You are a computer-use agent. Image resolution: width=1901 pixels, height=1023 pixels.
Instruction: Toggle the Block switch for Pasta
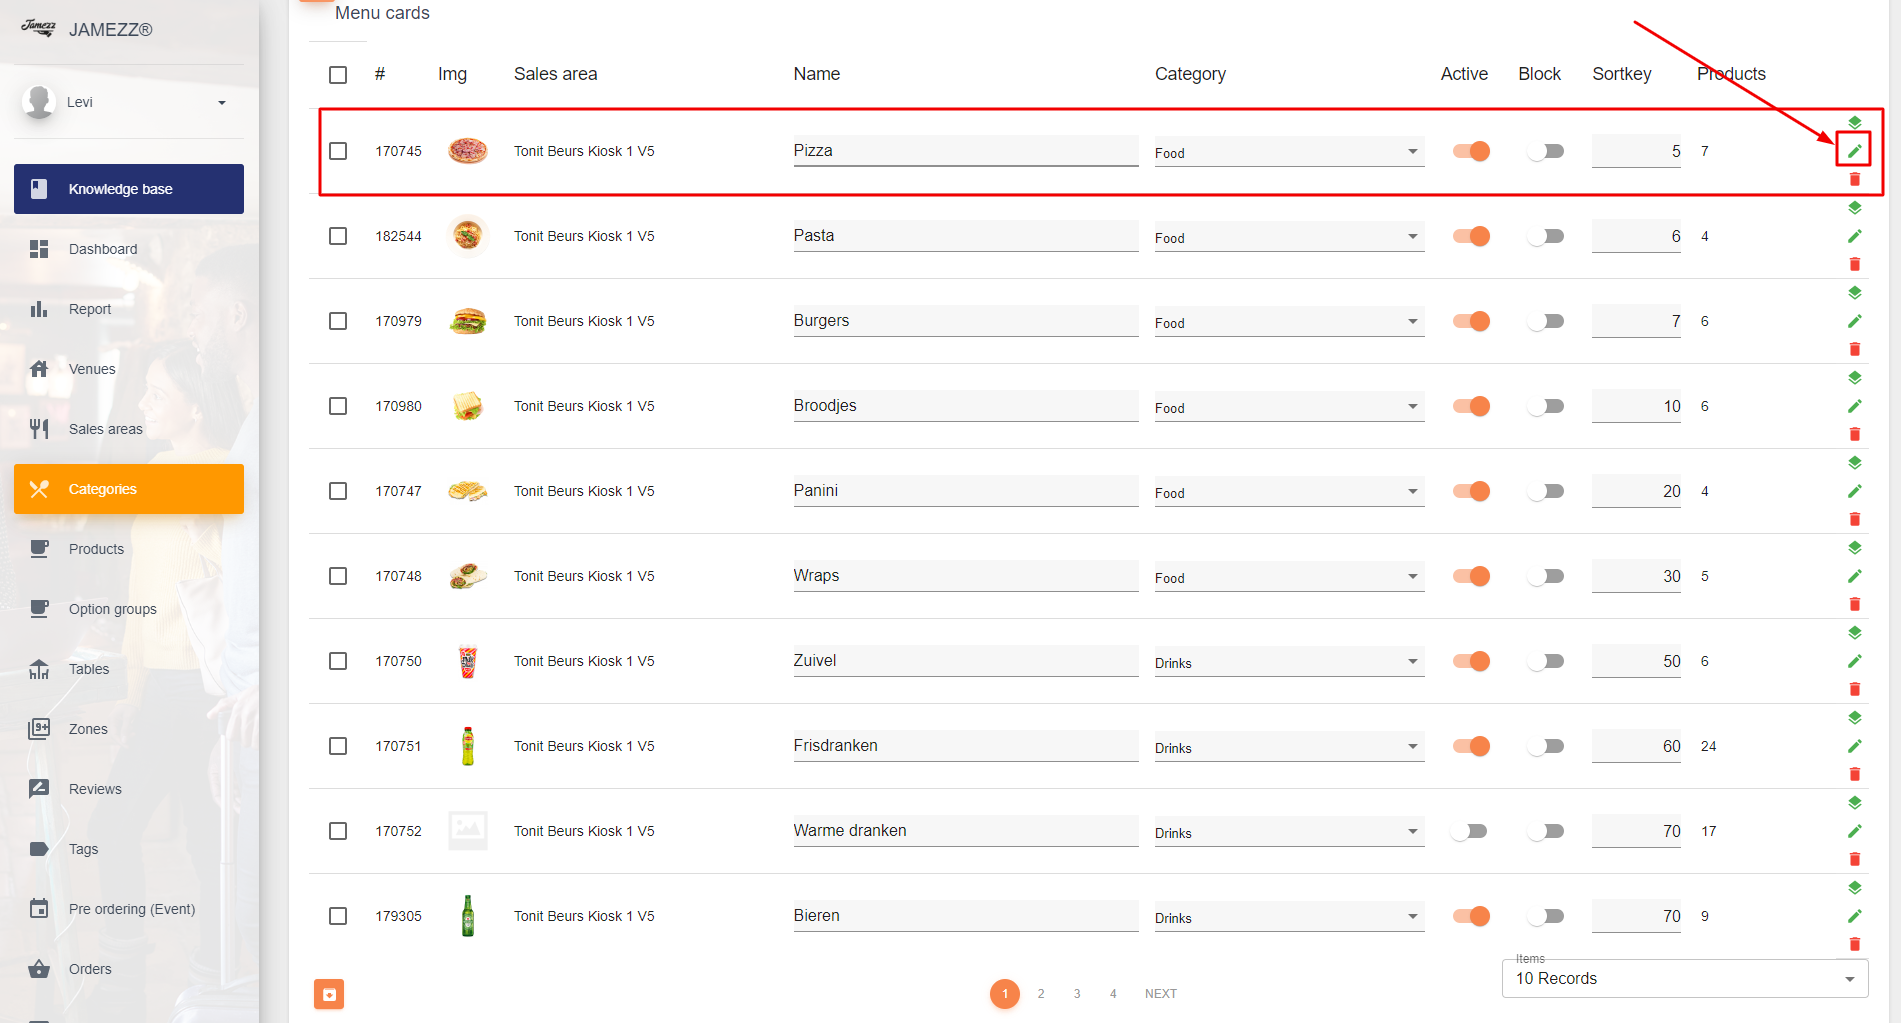coord(1545,236)
